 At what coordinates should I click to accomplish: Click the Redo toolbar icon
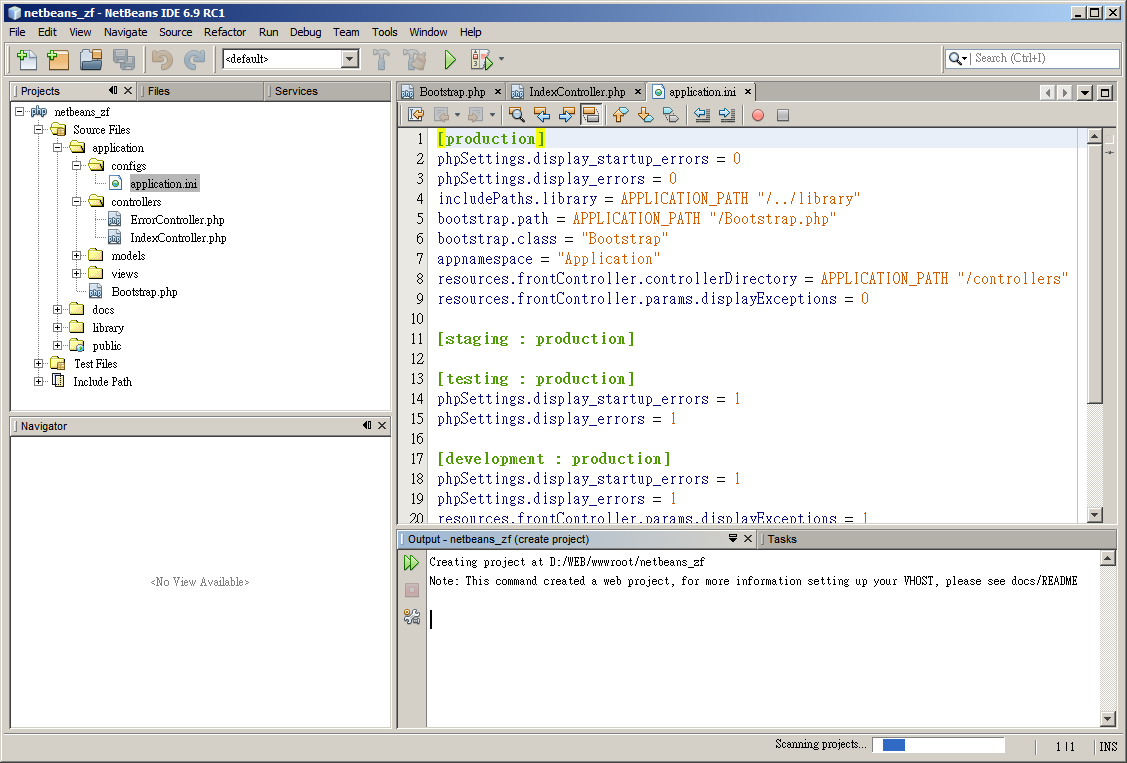[194, 60]
